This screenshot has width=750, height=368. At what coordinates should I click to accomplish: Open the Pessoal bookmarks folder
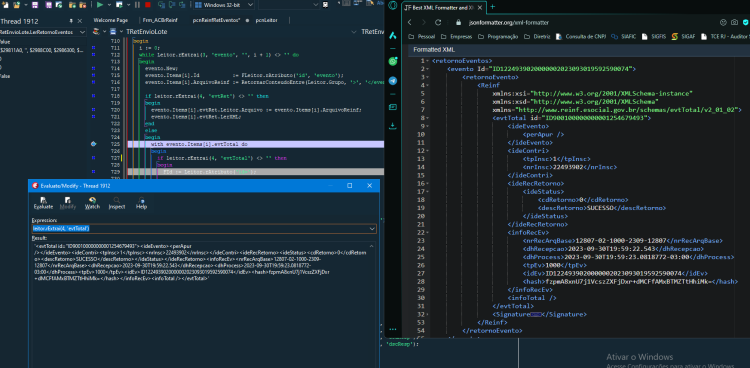point(422,36)
